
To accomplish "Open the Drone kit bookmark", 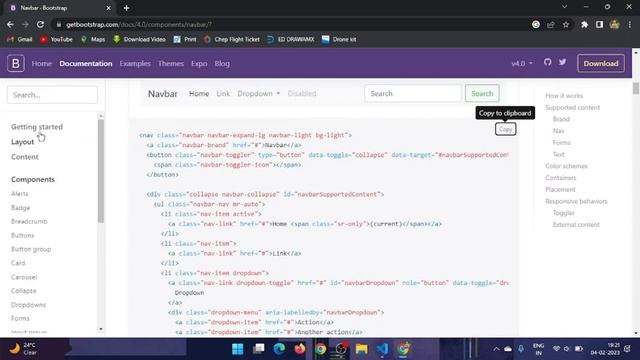I will point(339,39).
